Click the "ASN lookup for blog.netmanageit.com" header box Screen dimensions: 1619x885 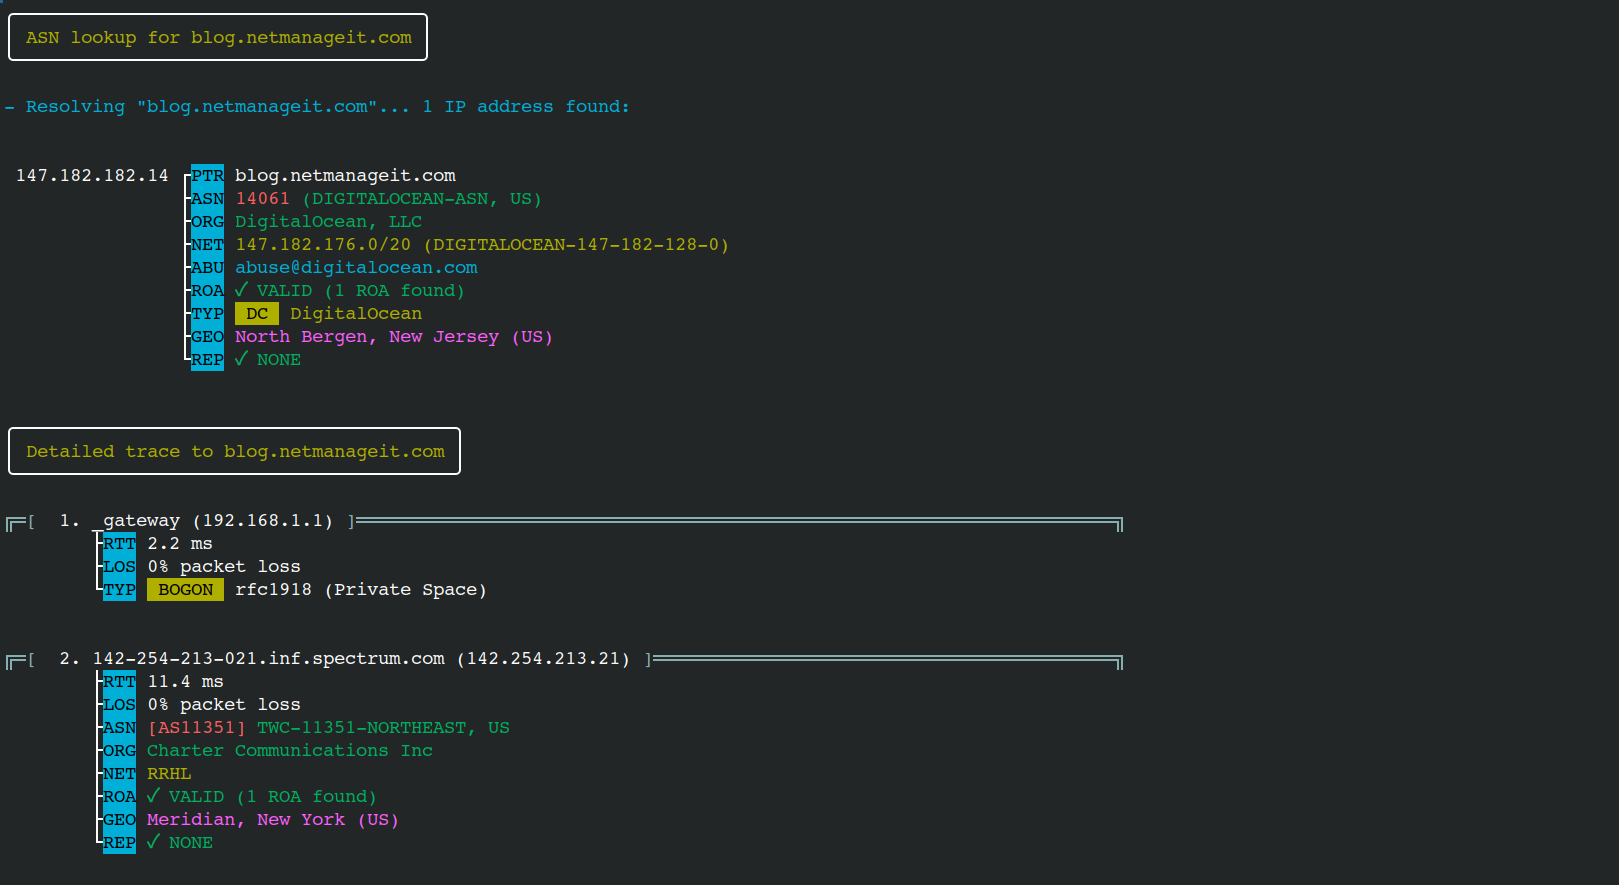218,37
